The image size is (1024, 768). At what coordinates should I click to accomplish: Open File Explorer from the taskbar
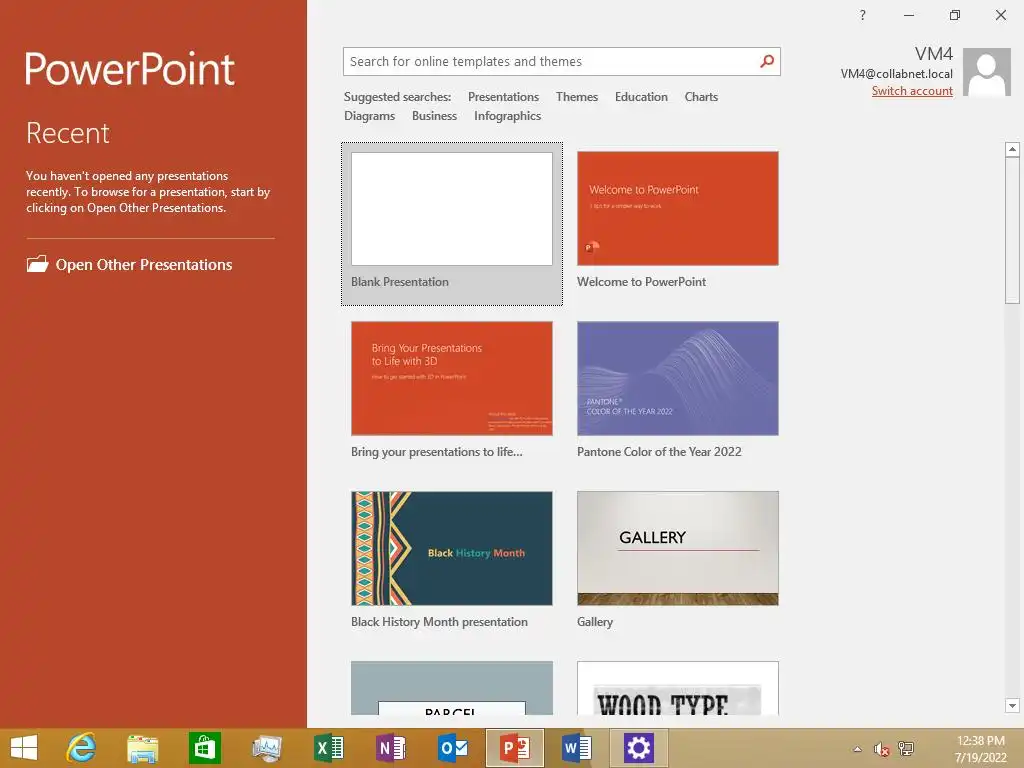[142, 748]
